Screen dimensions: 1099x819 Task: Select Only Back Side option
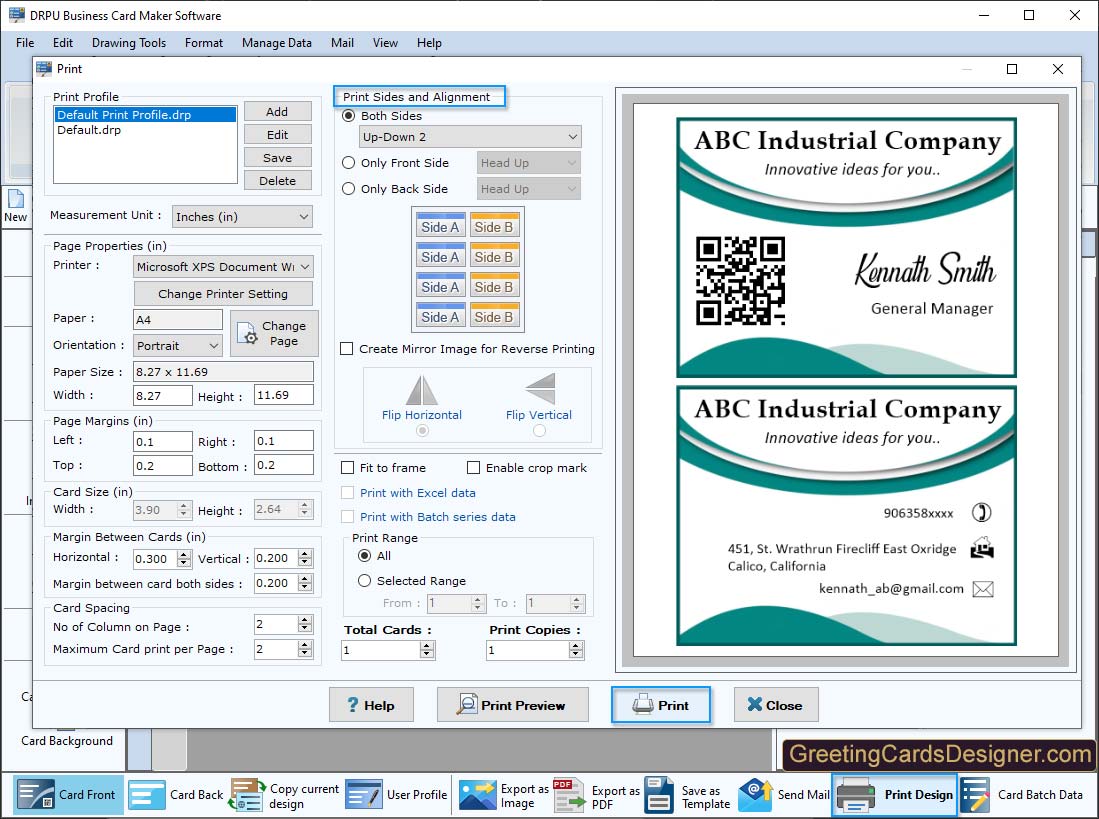point(348,188)
